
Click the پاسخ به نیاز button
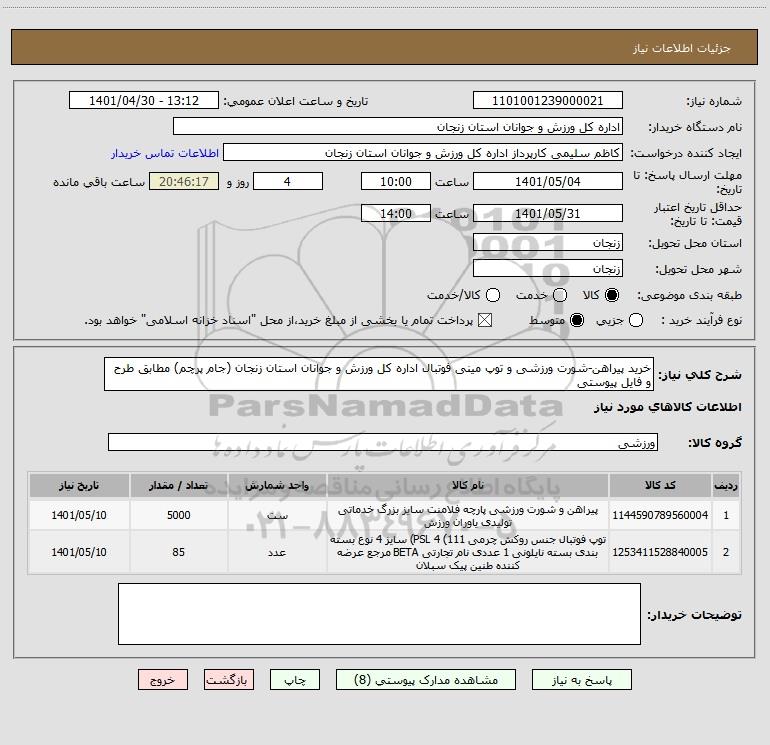(x=582, y=680)
